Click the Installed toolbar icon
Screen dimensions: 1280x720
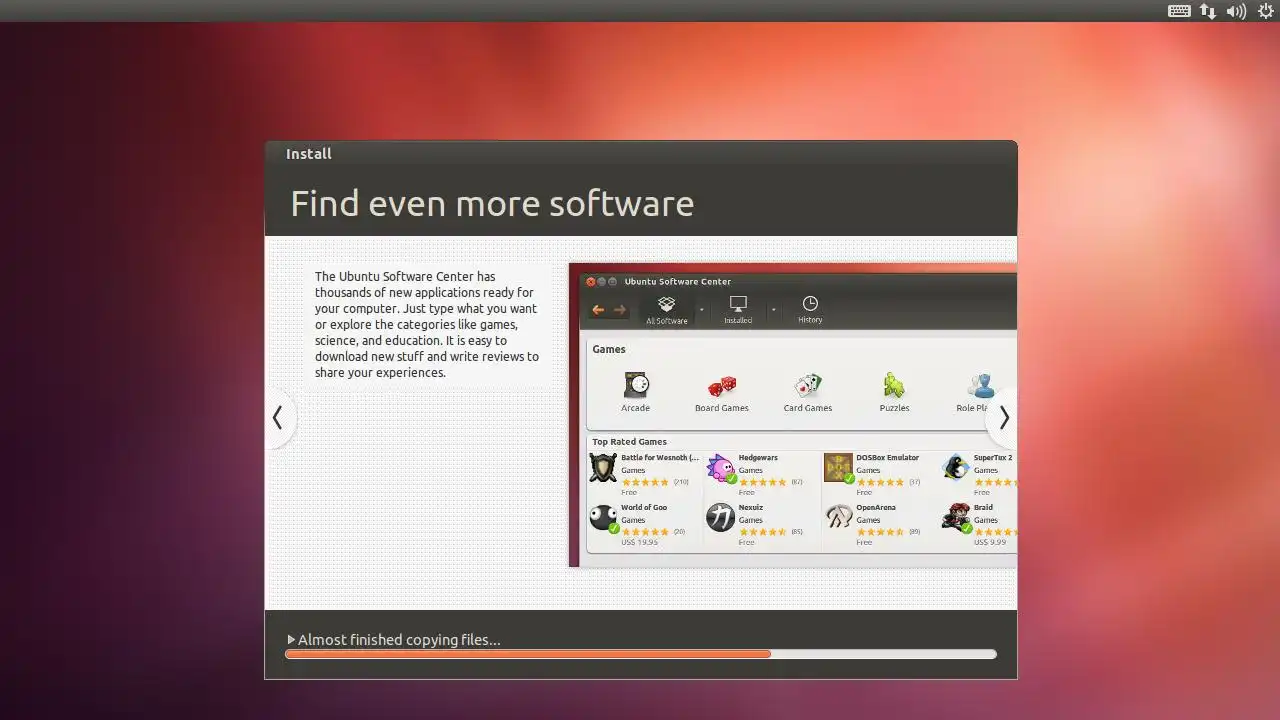738,309
